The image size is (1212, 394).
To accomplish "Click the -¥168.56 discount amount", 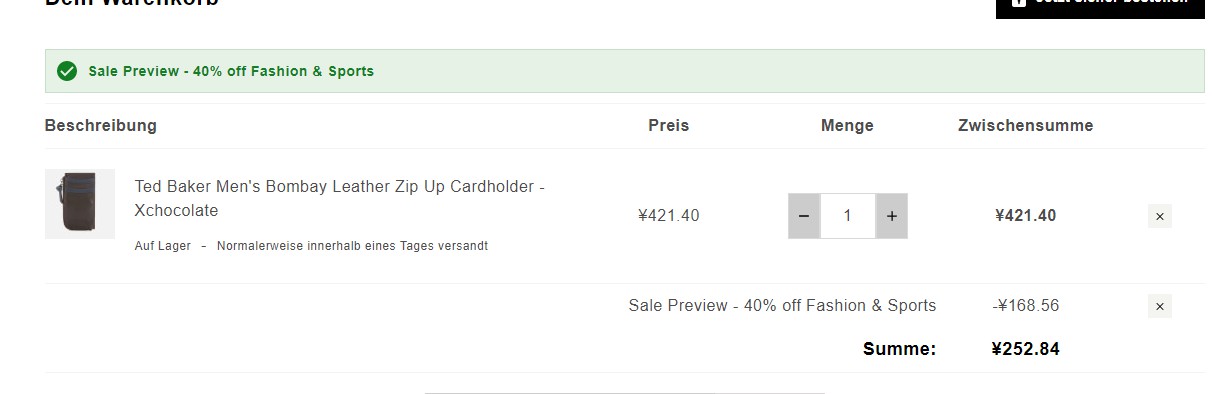I will pyautogui.click(x=1026, y=305).
